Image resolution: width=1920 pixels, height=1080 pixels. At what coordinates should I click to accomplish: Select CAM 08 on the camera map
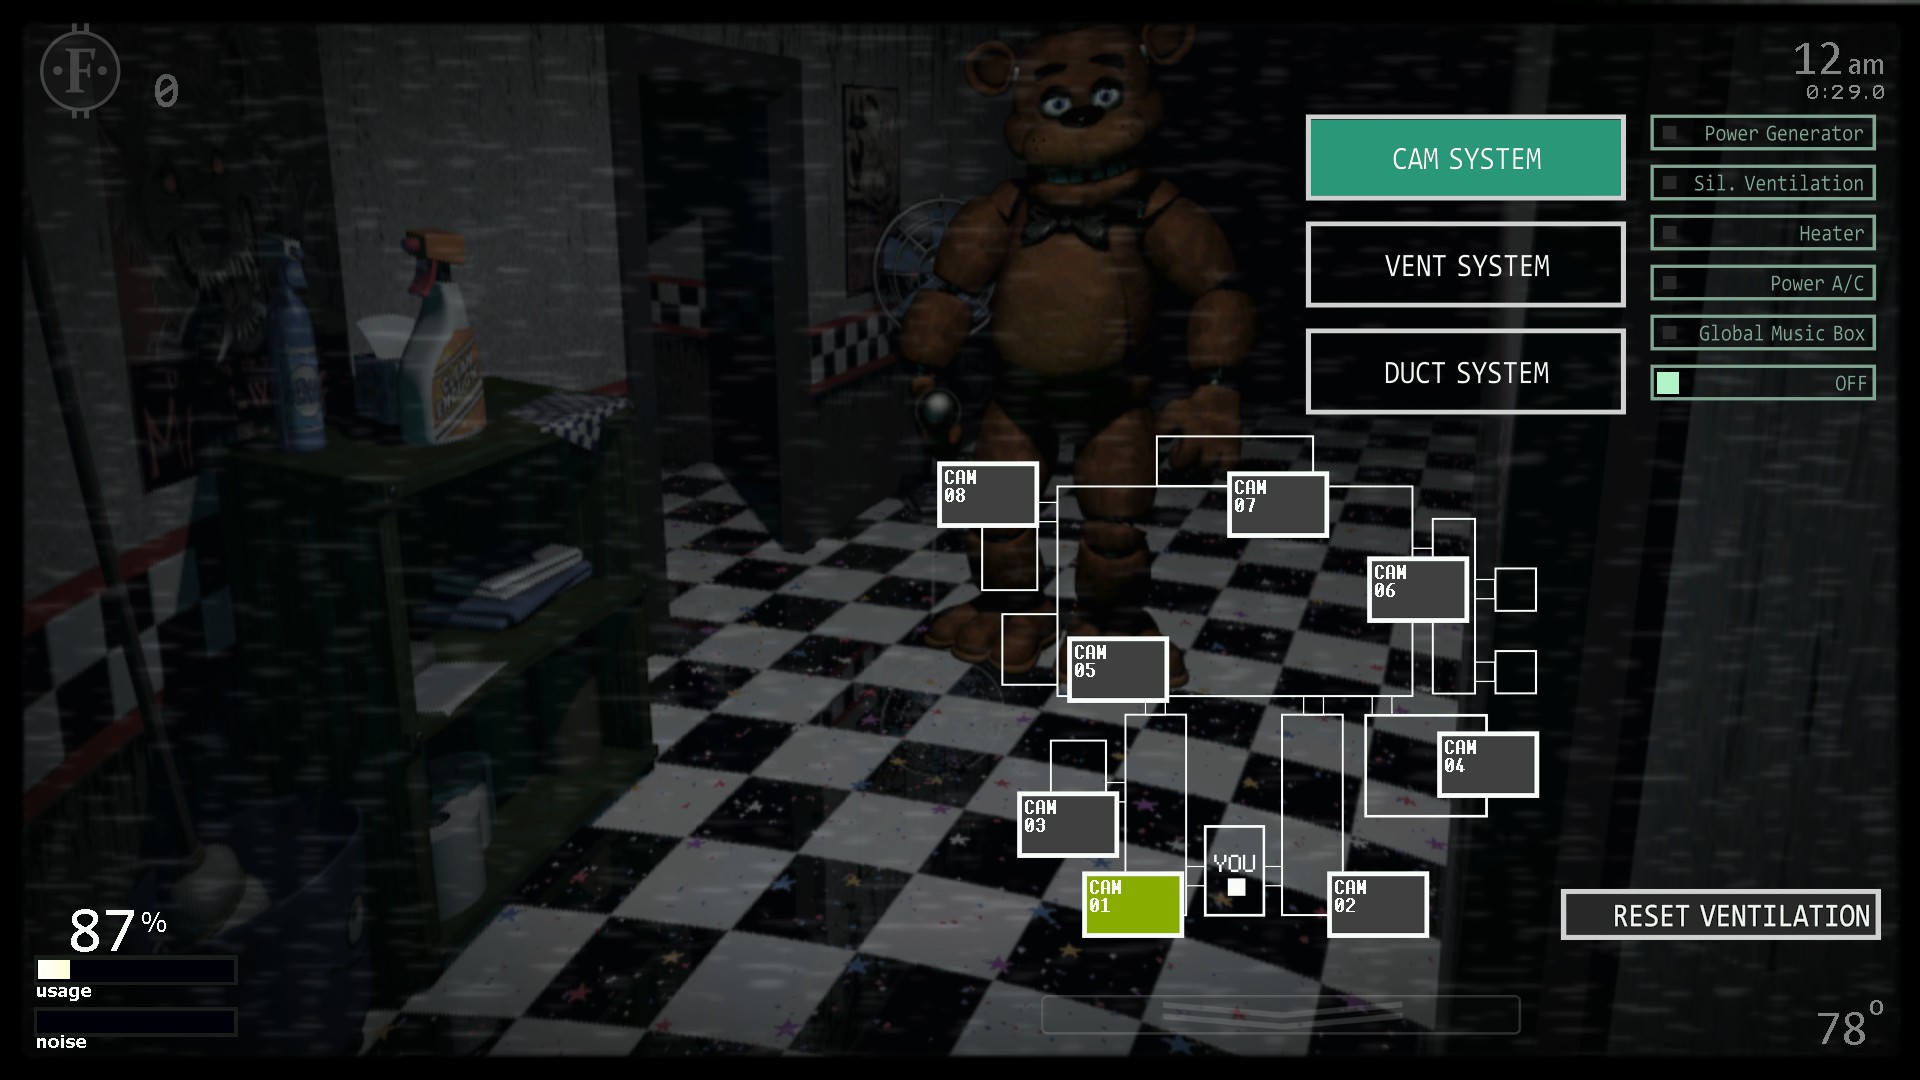pyautogui.click(x=986, y=492)
